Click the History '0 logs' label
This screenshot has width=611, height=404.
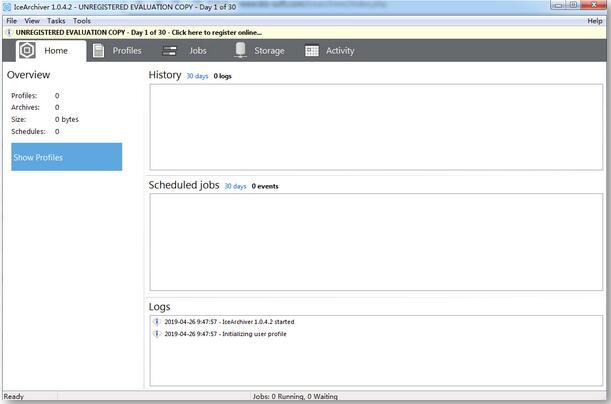coord(223,76)
